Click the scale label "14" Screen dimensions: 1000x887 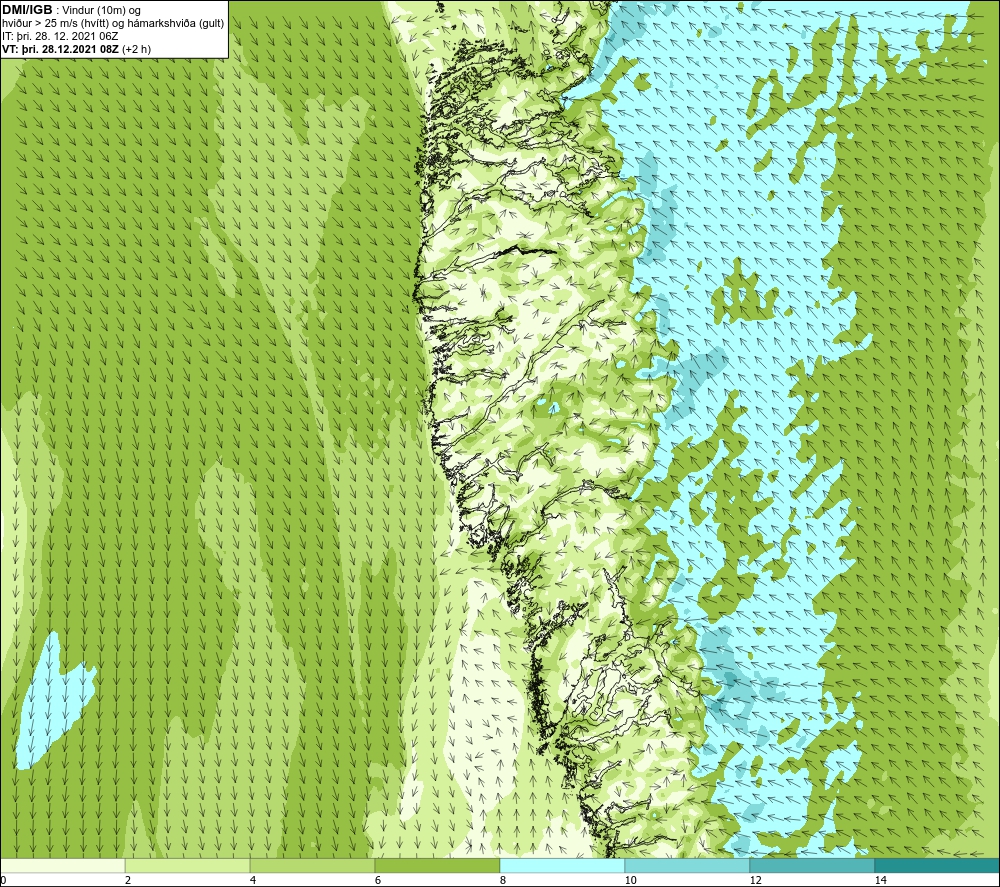(x=880, y=881)
